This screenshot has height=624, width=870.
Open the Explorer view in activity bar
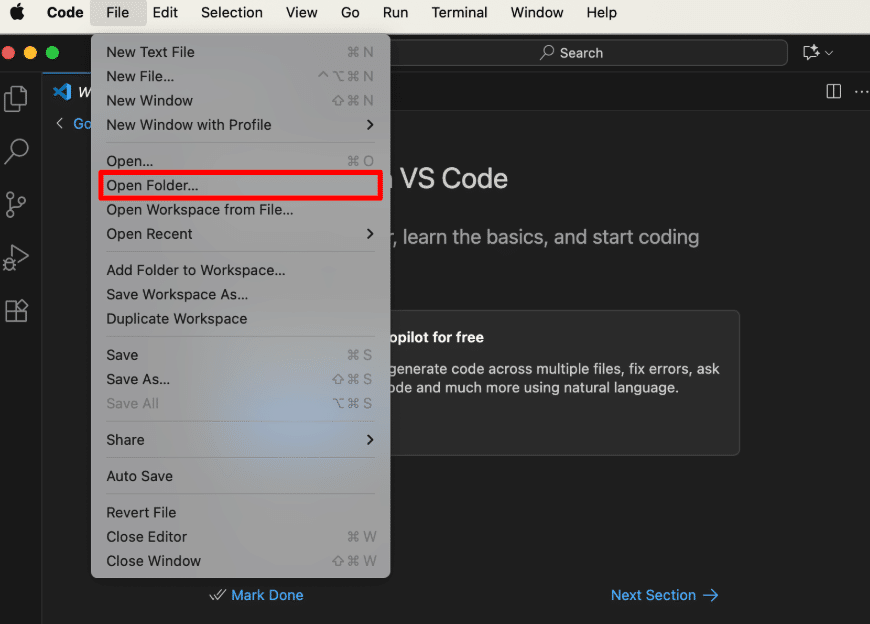click(x=16, y=99)
